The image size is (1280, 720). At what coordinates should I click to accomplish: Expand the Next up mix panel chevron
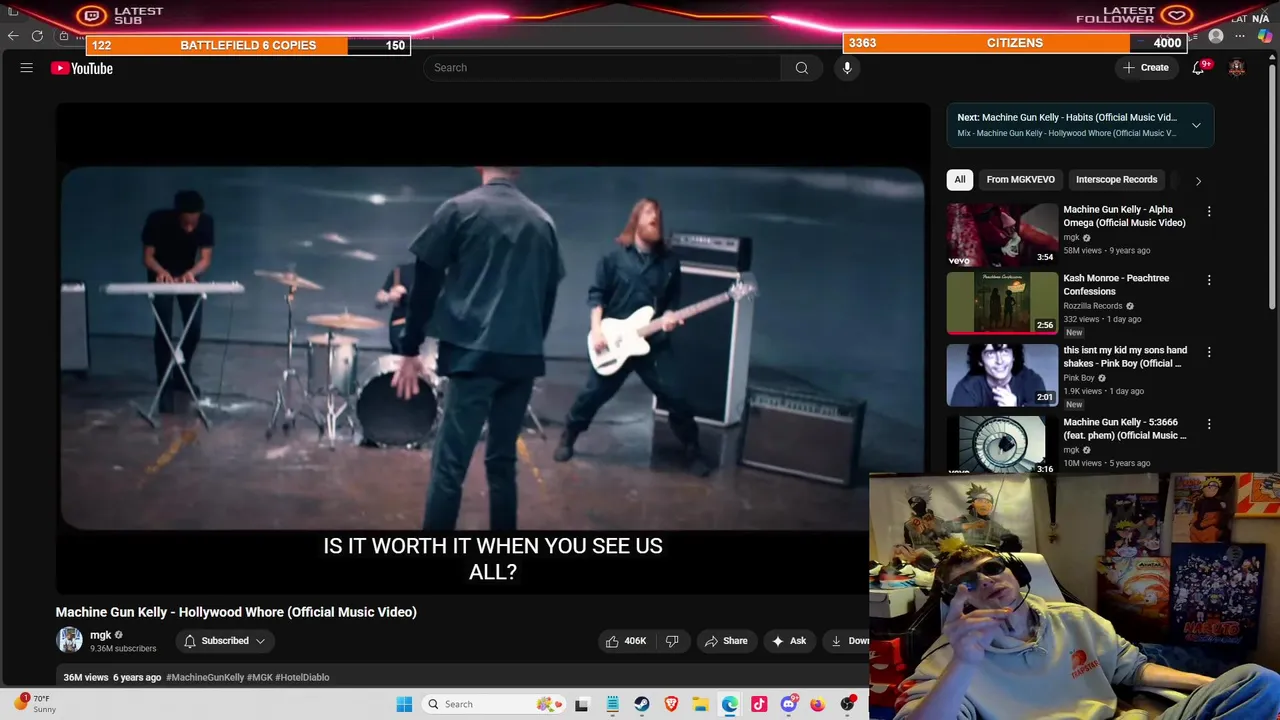(x=1196, y=125)
